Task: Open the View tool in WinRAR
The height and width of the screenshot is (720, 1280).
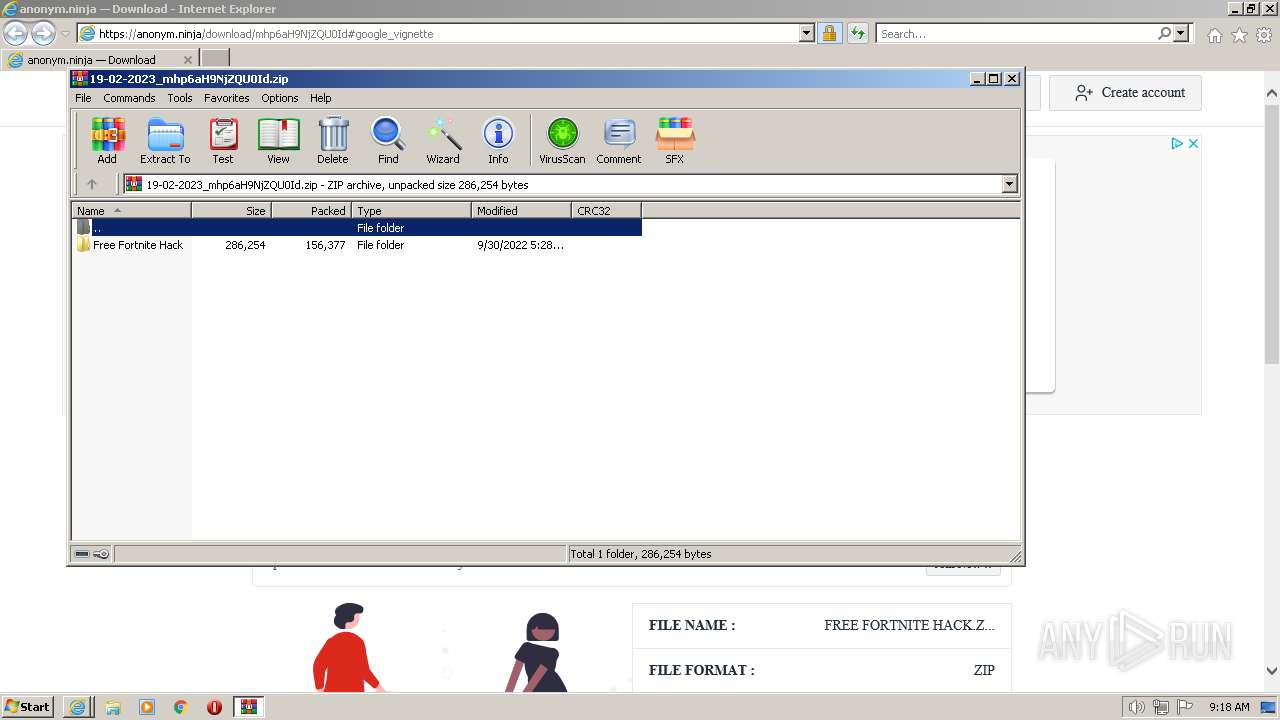Action: (x=278, y=140)
